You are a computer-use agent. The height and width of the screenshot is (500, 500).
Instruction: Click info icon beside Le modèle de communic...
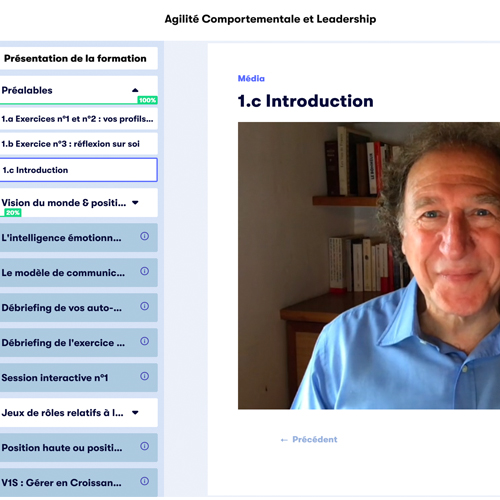pos(144,271)
